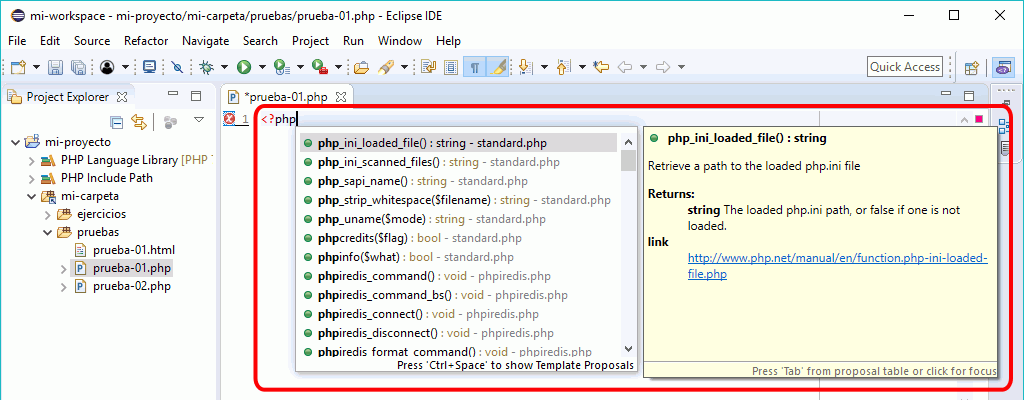Open the Project menu

(310, 41)
